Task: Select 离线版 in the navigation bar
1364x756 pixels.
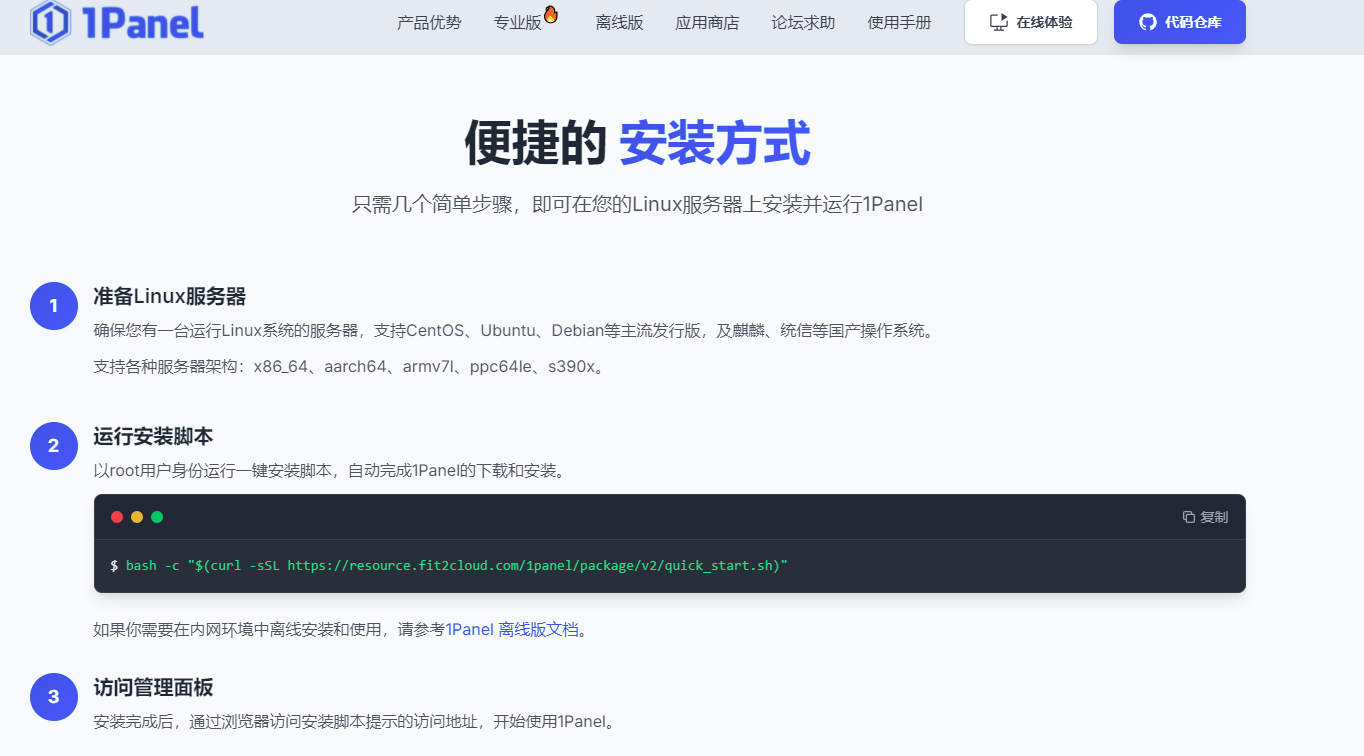Action: click(619, 22)
